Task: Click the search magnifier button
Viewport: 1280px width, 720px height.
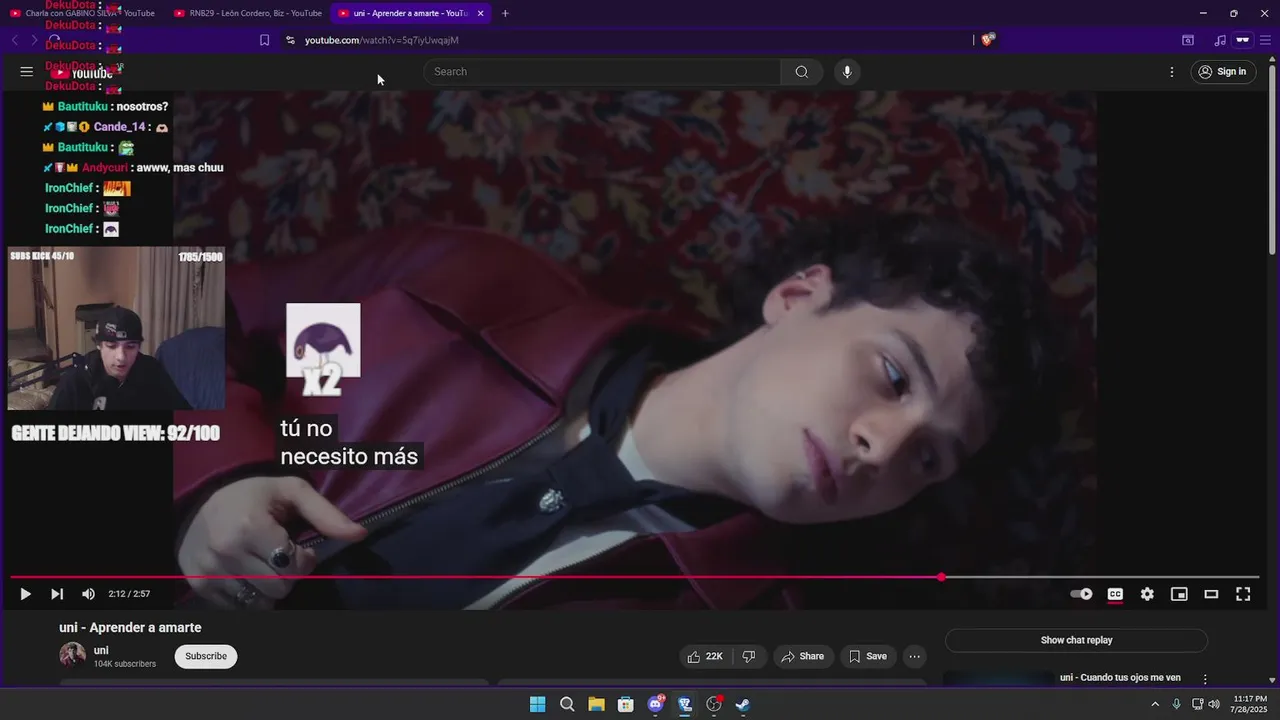Action: coord(802,72)
